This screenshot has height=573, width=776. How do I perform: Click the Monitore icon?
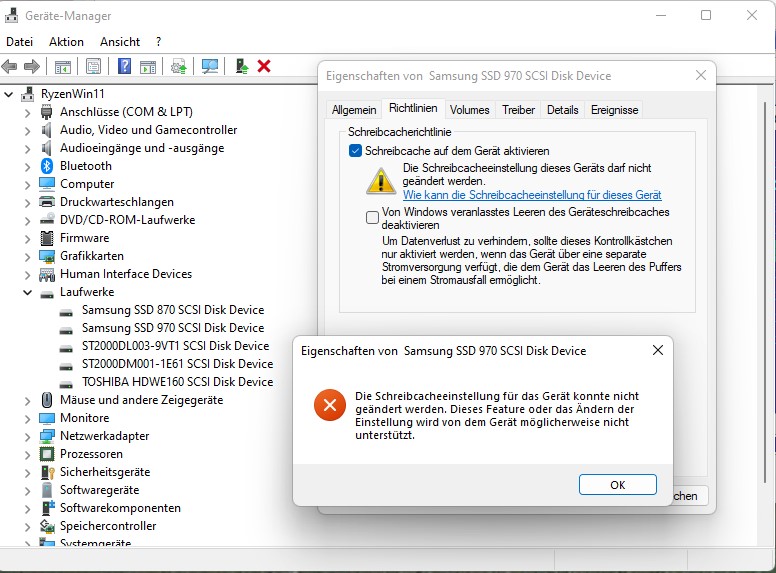(x=47, y=418)
